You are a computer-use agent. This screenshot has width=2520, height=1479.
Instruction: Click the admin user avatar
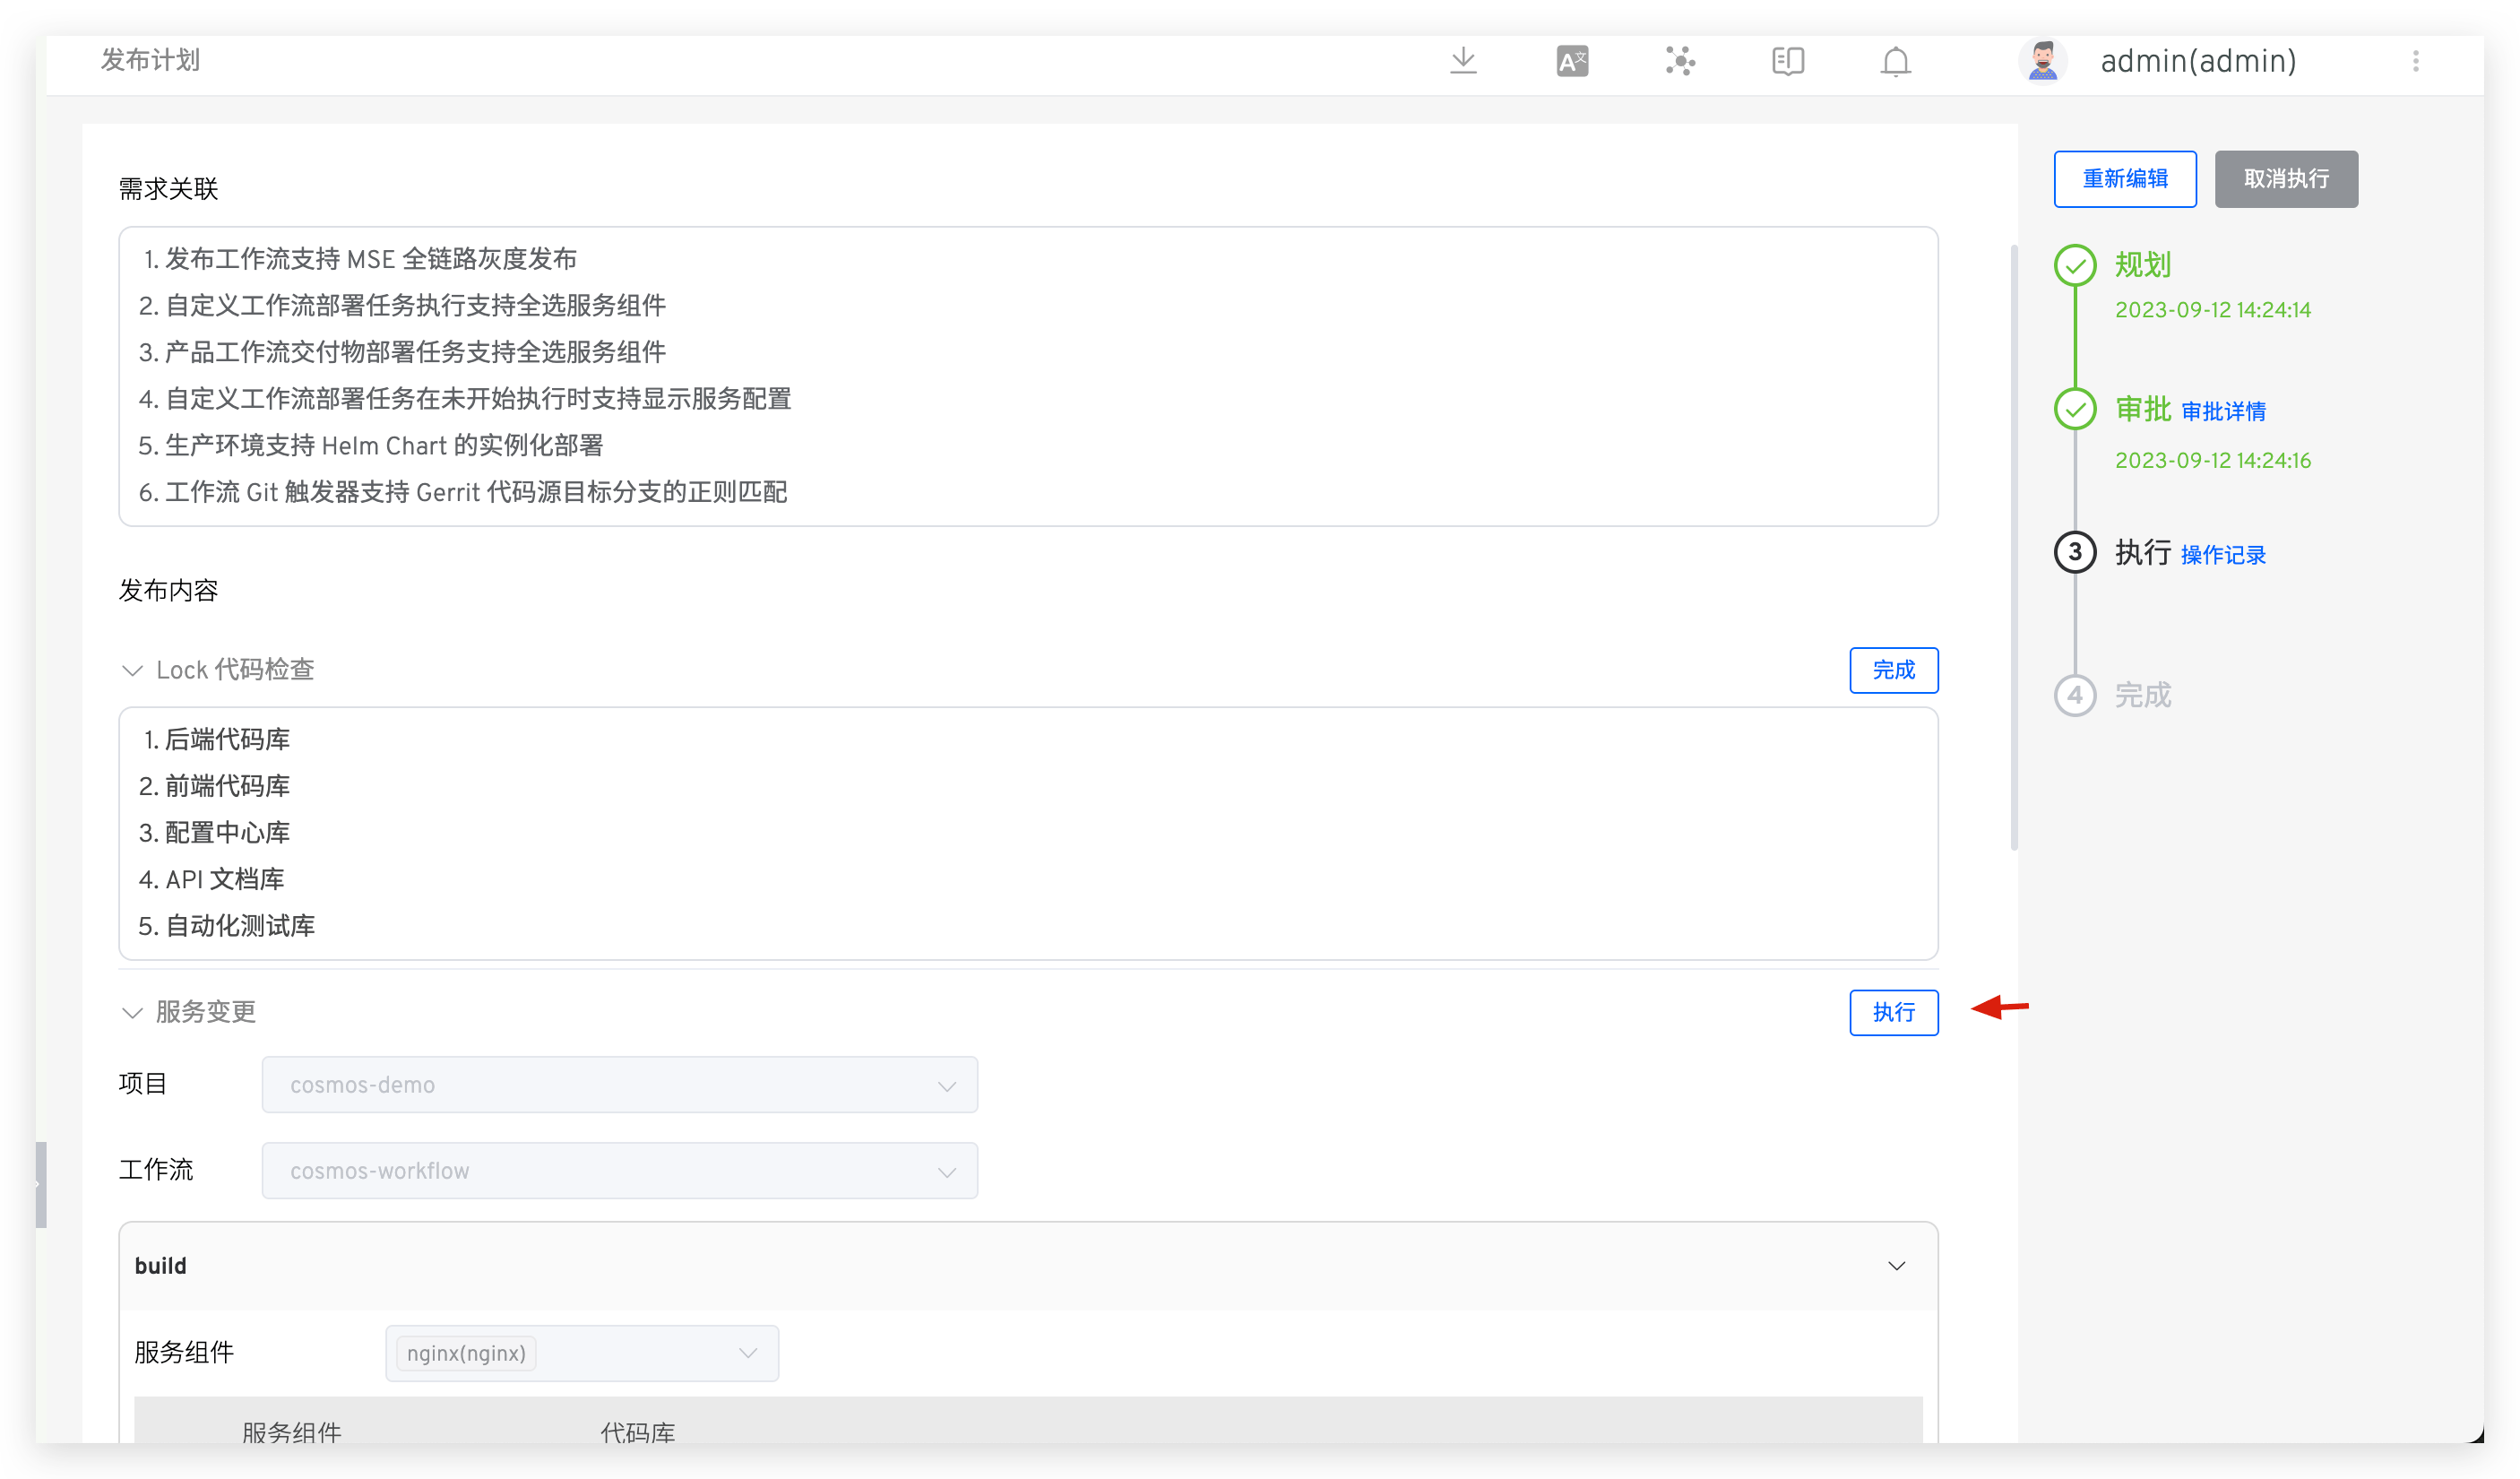pyautogui.click(x=2042, y=61)
